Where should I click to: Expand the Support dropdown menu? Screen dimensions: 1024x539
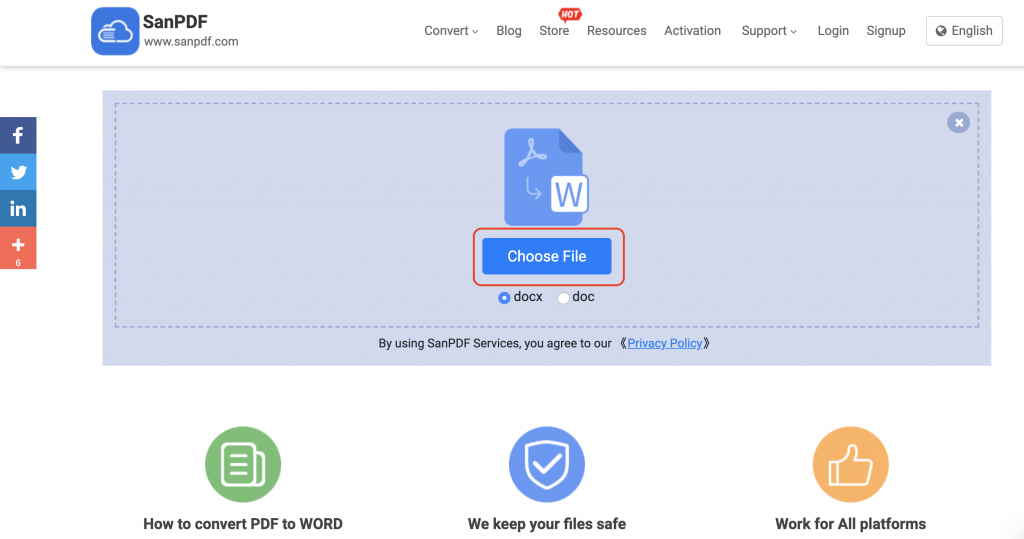tap(769, 31)
